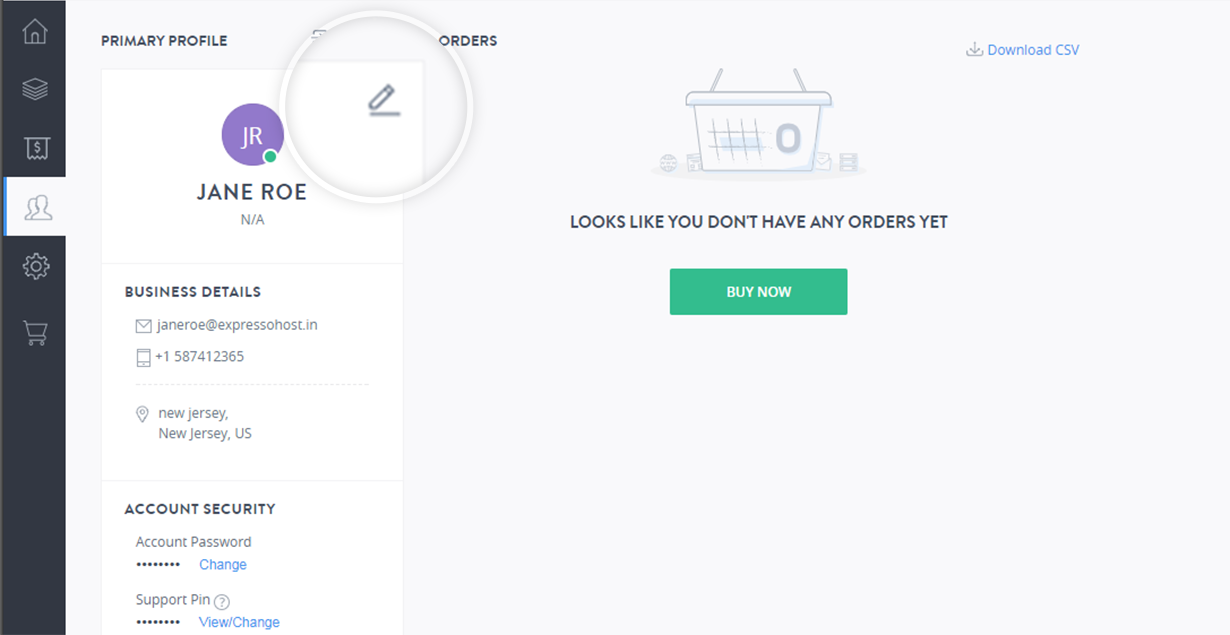
Task: Open View/Change for Support Pin
Action: [239, 622]
